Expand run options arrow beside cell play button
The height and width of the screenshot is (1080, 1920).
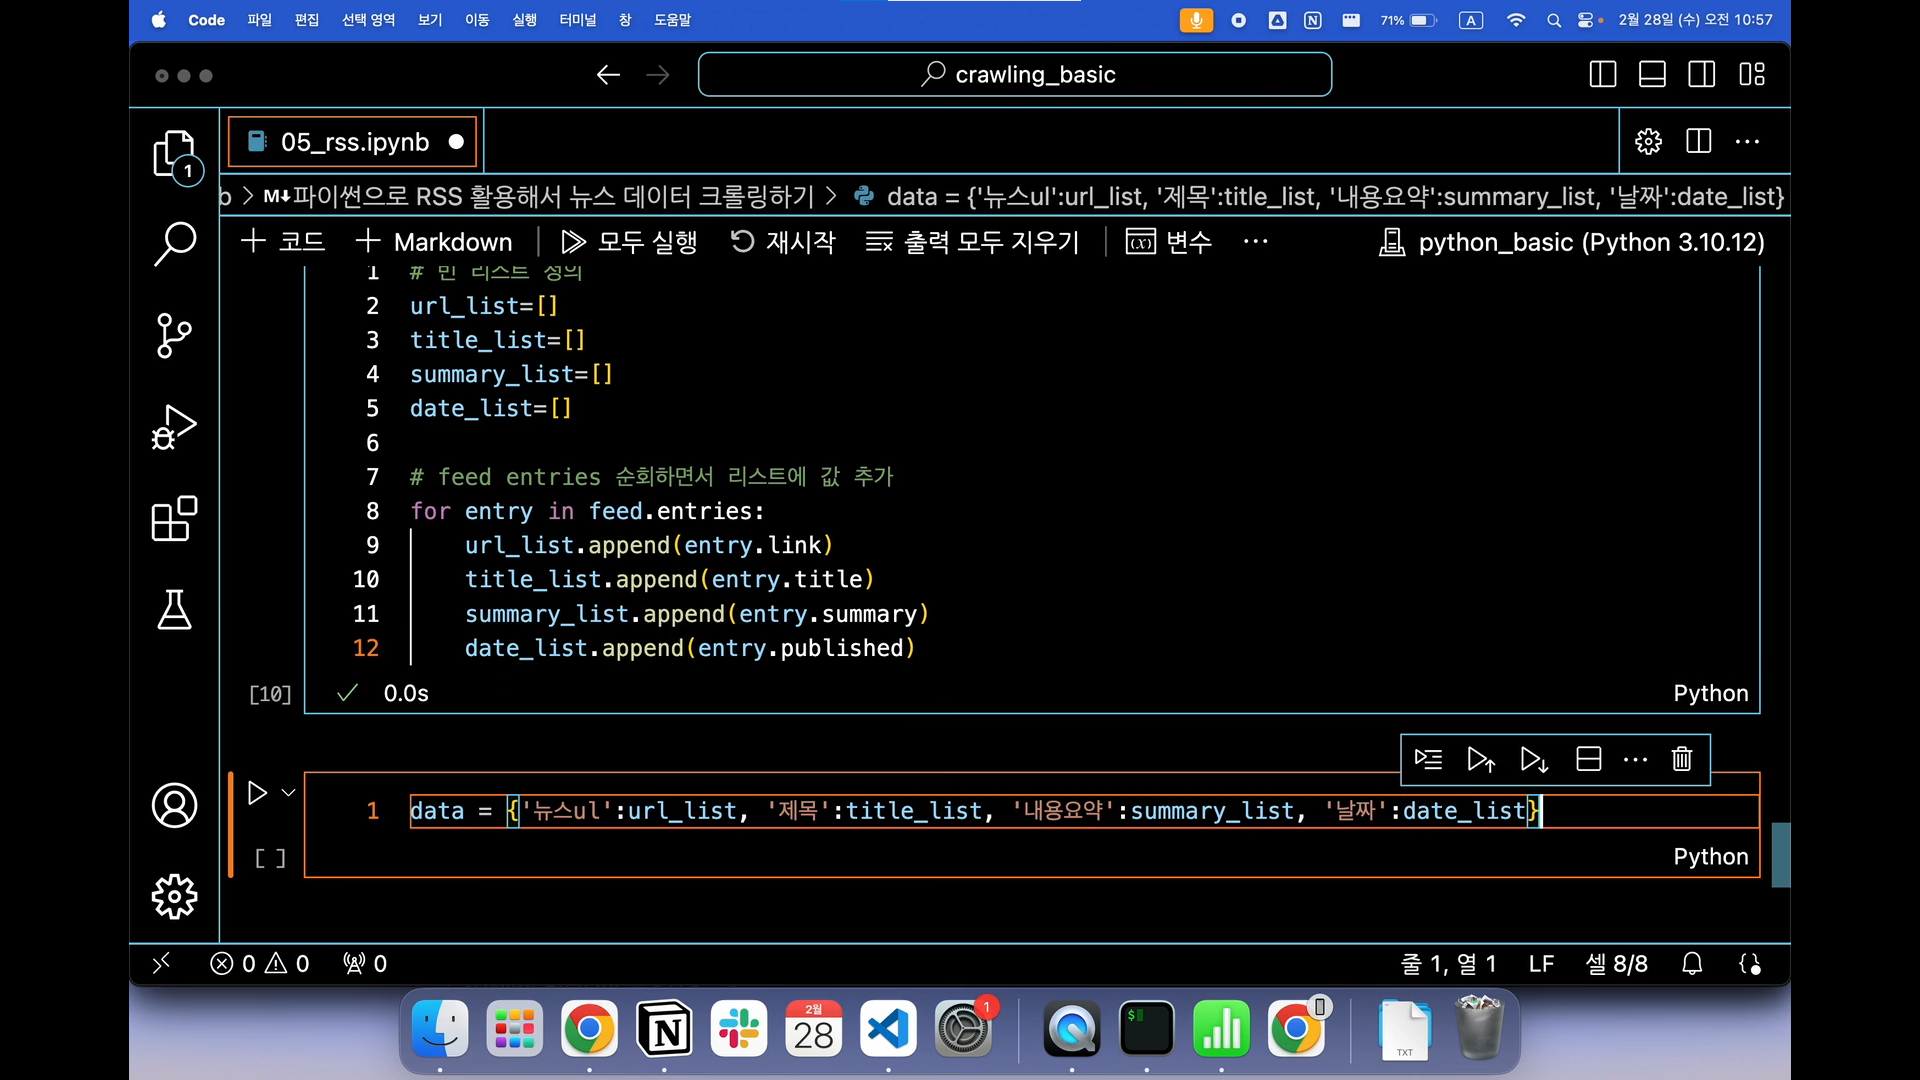[x=289, y=793]
